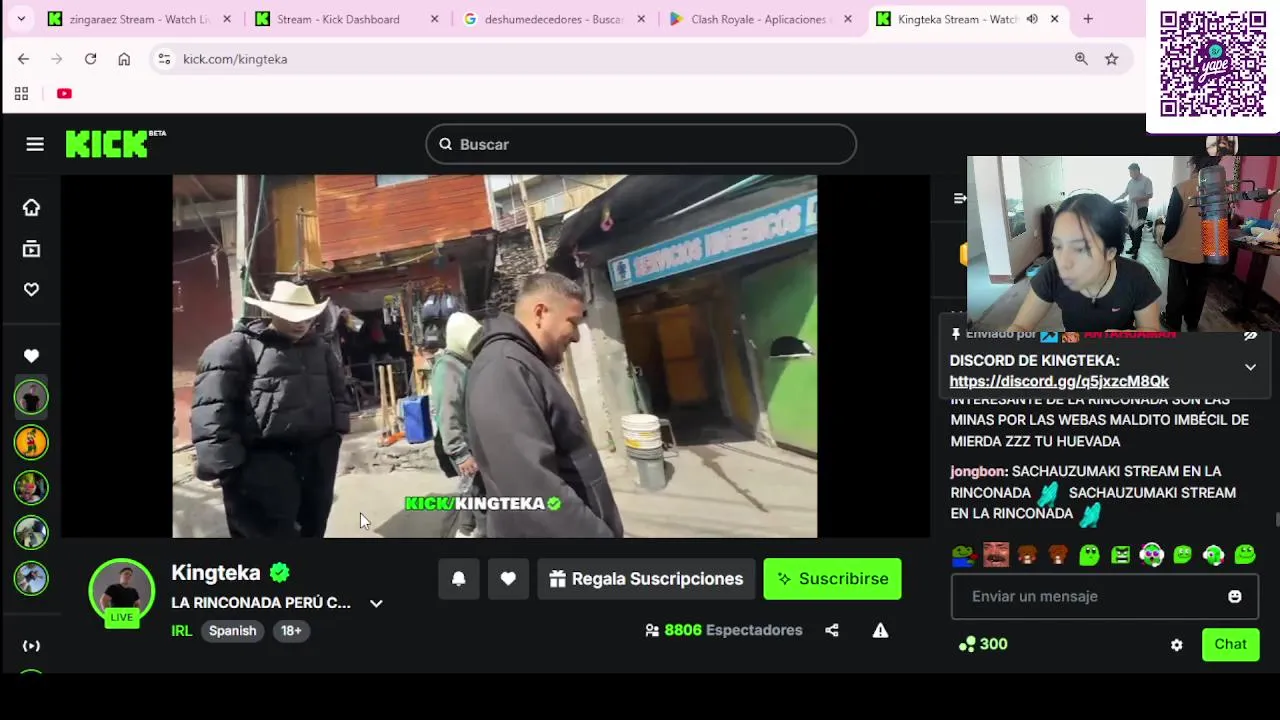
Task: Click the live broadcast icon in sidebar
Action: point(31,646)
